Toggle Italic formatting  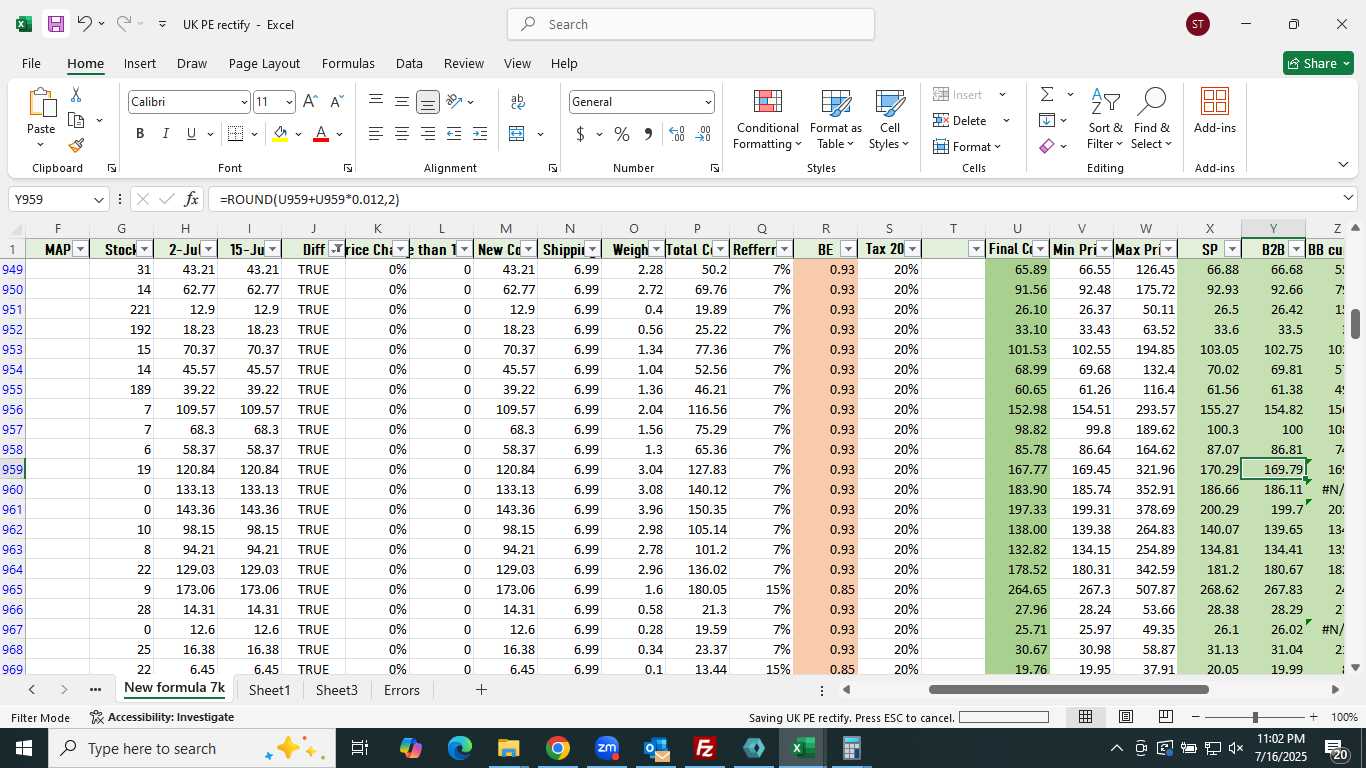click(x=165, y=134)
